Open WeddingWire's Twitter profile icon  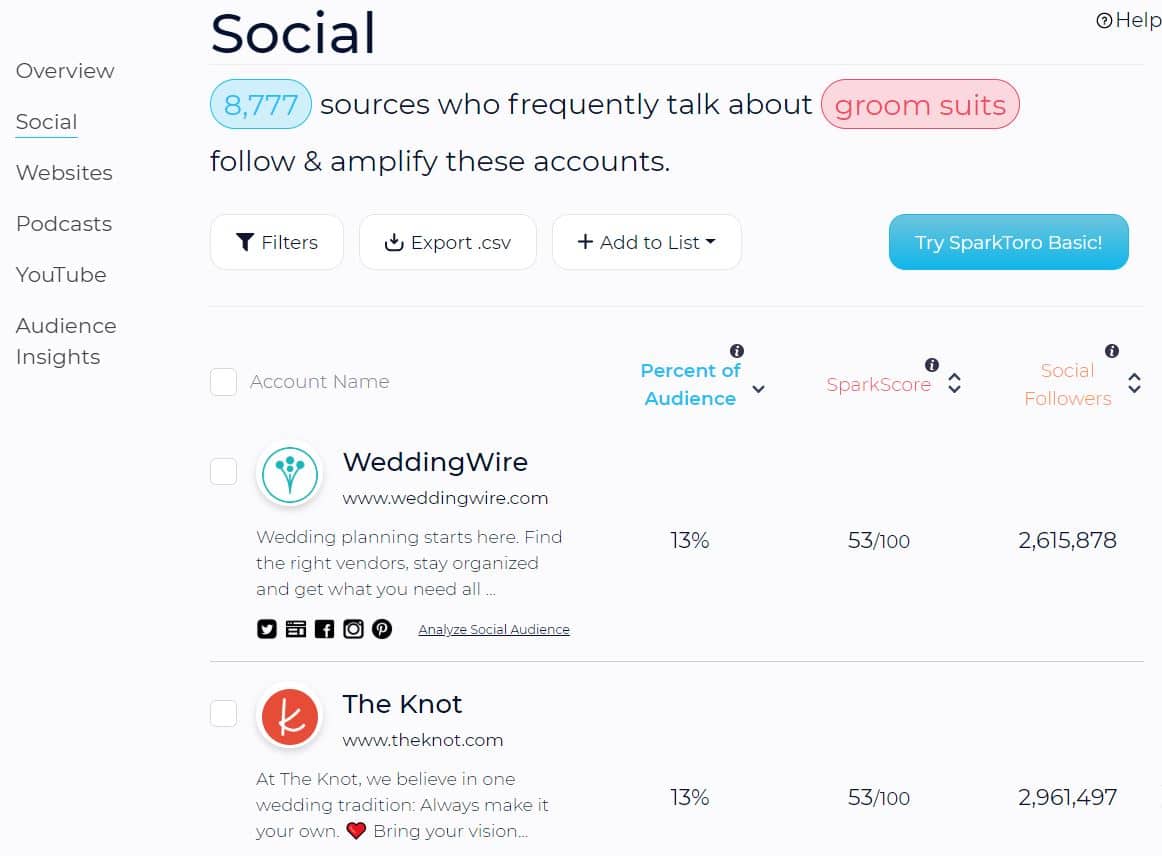[x=267, y=629]
